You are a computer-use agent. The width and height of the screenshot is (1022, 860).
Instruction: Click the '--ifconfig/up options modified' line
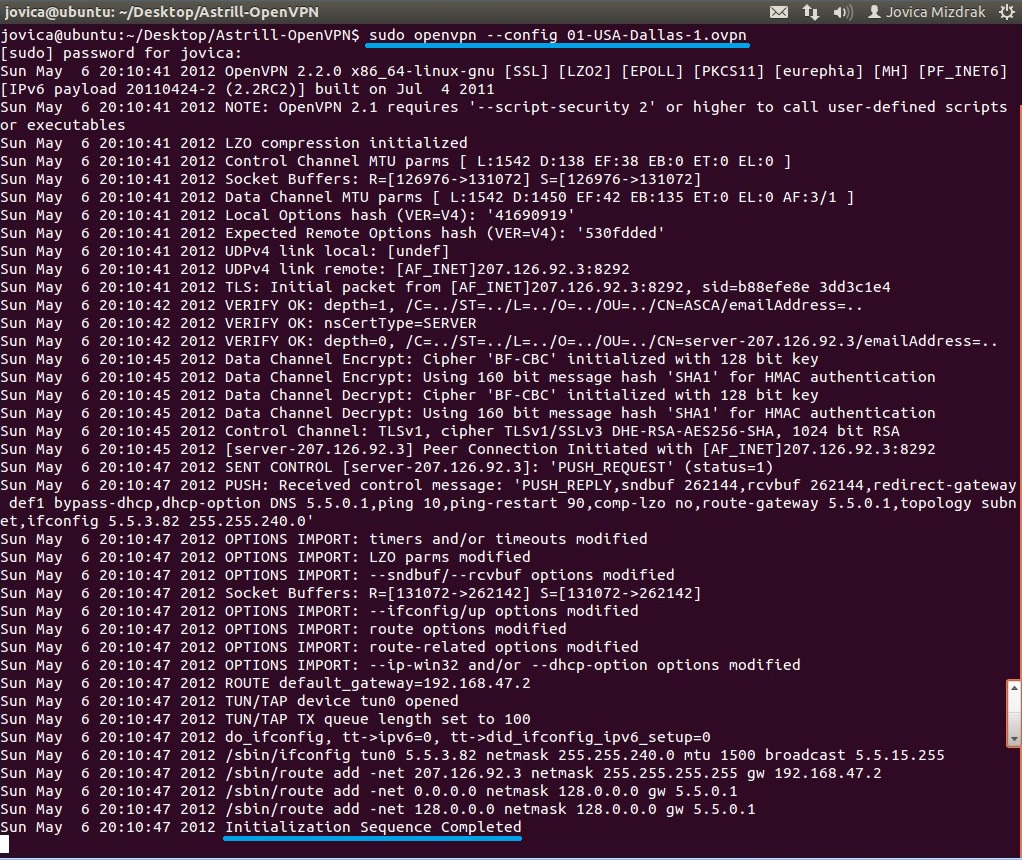click(319, 612)
